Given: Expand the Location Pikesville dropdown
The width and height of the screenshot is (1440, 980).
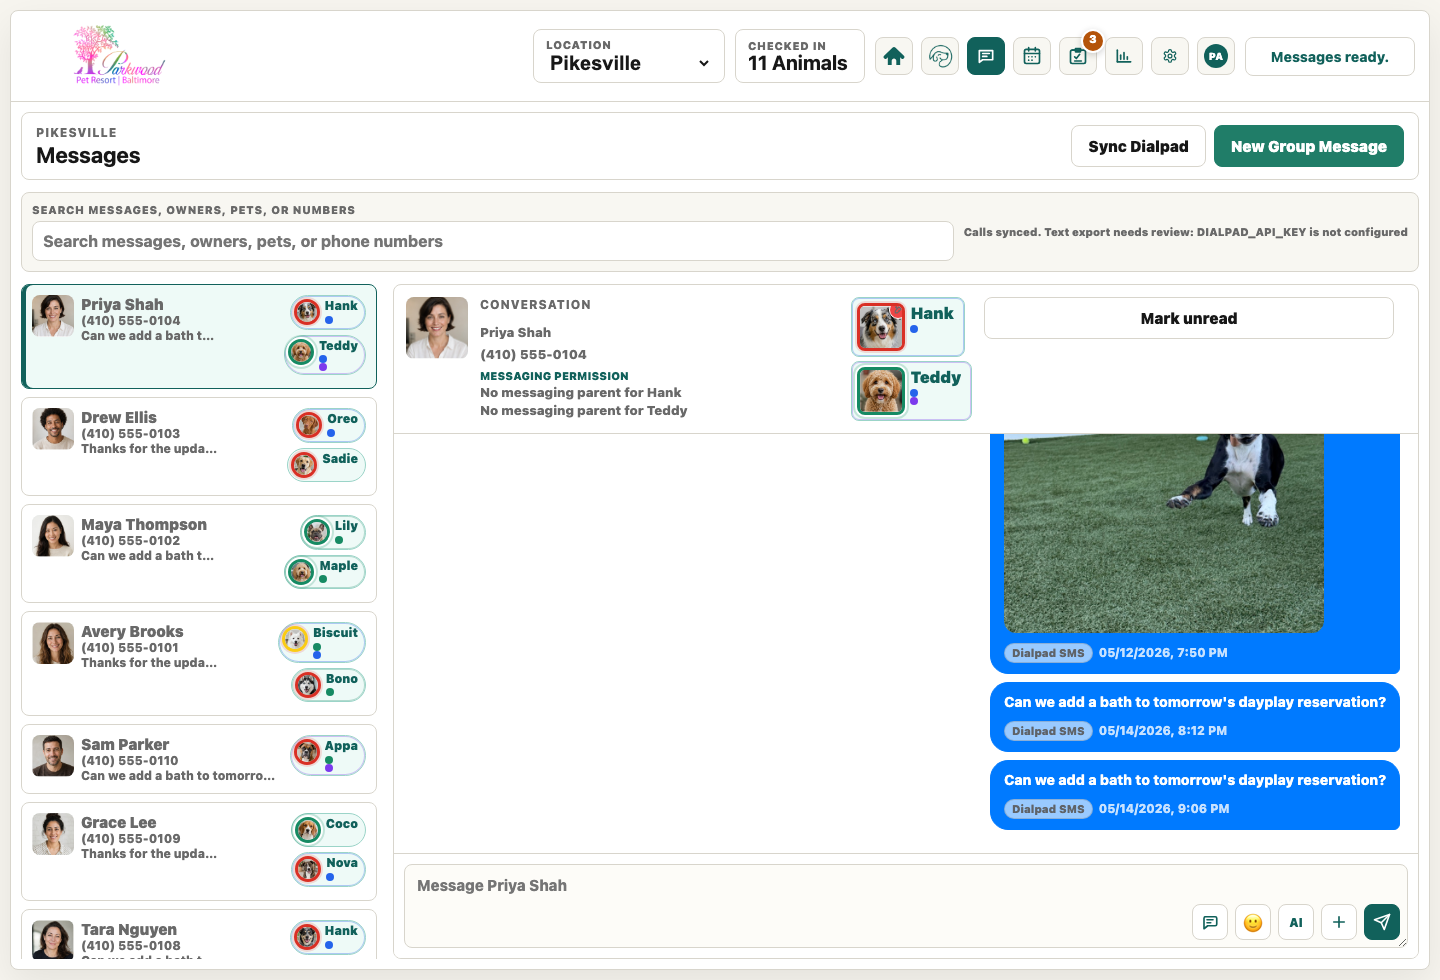Looking at the screenshot, I should (629, 56).
